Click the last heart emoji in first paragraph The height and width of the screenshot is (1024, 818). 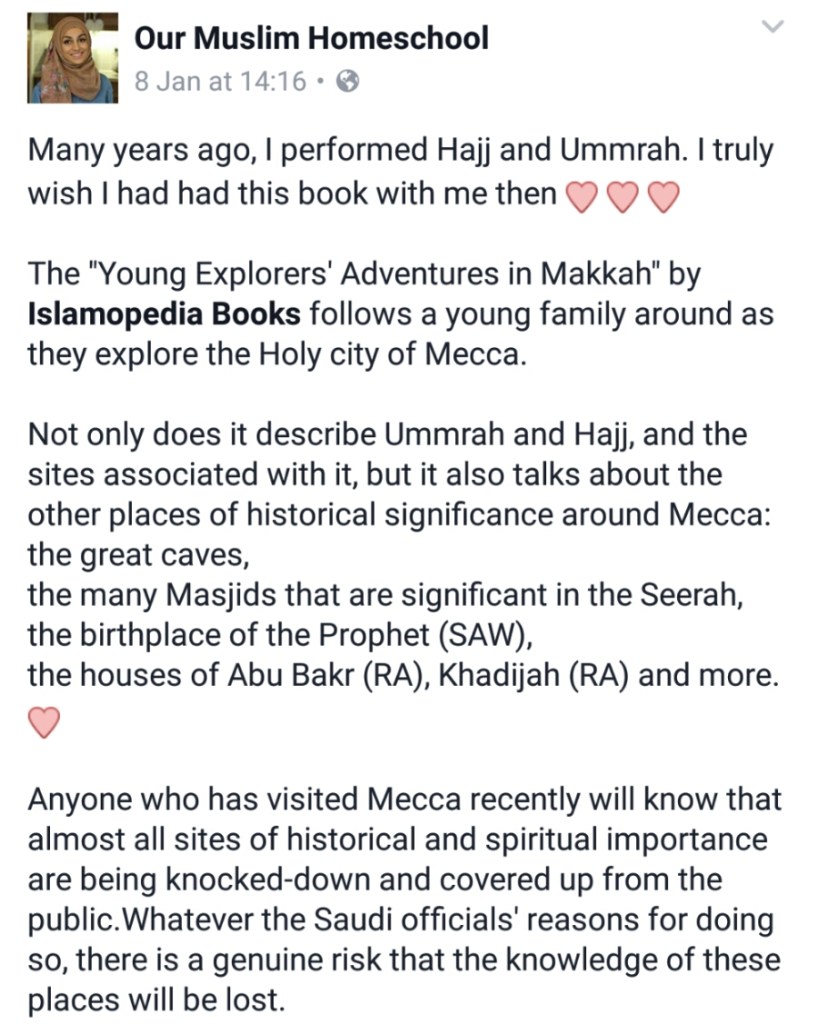(664, 196)
